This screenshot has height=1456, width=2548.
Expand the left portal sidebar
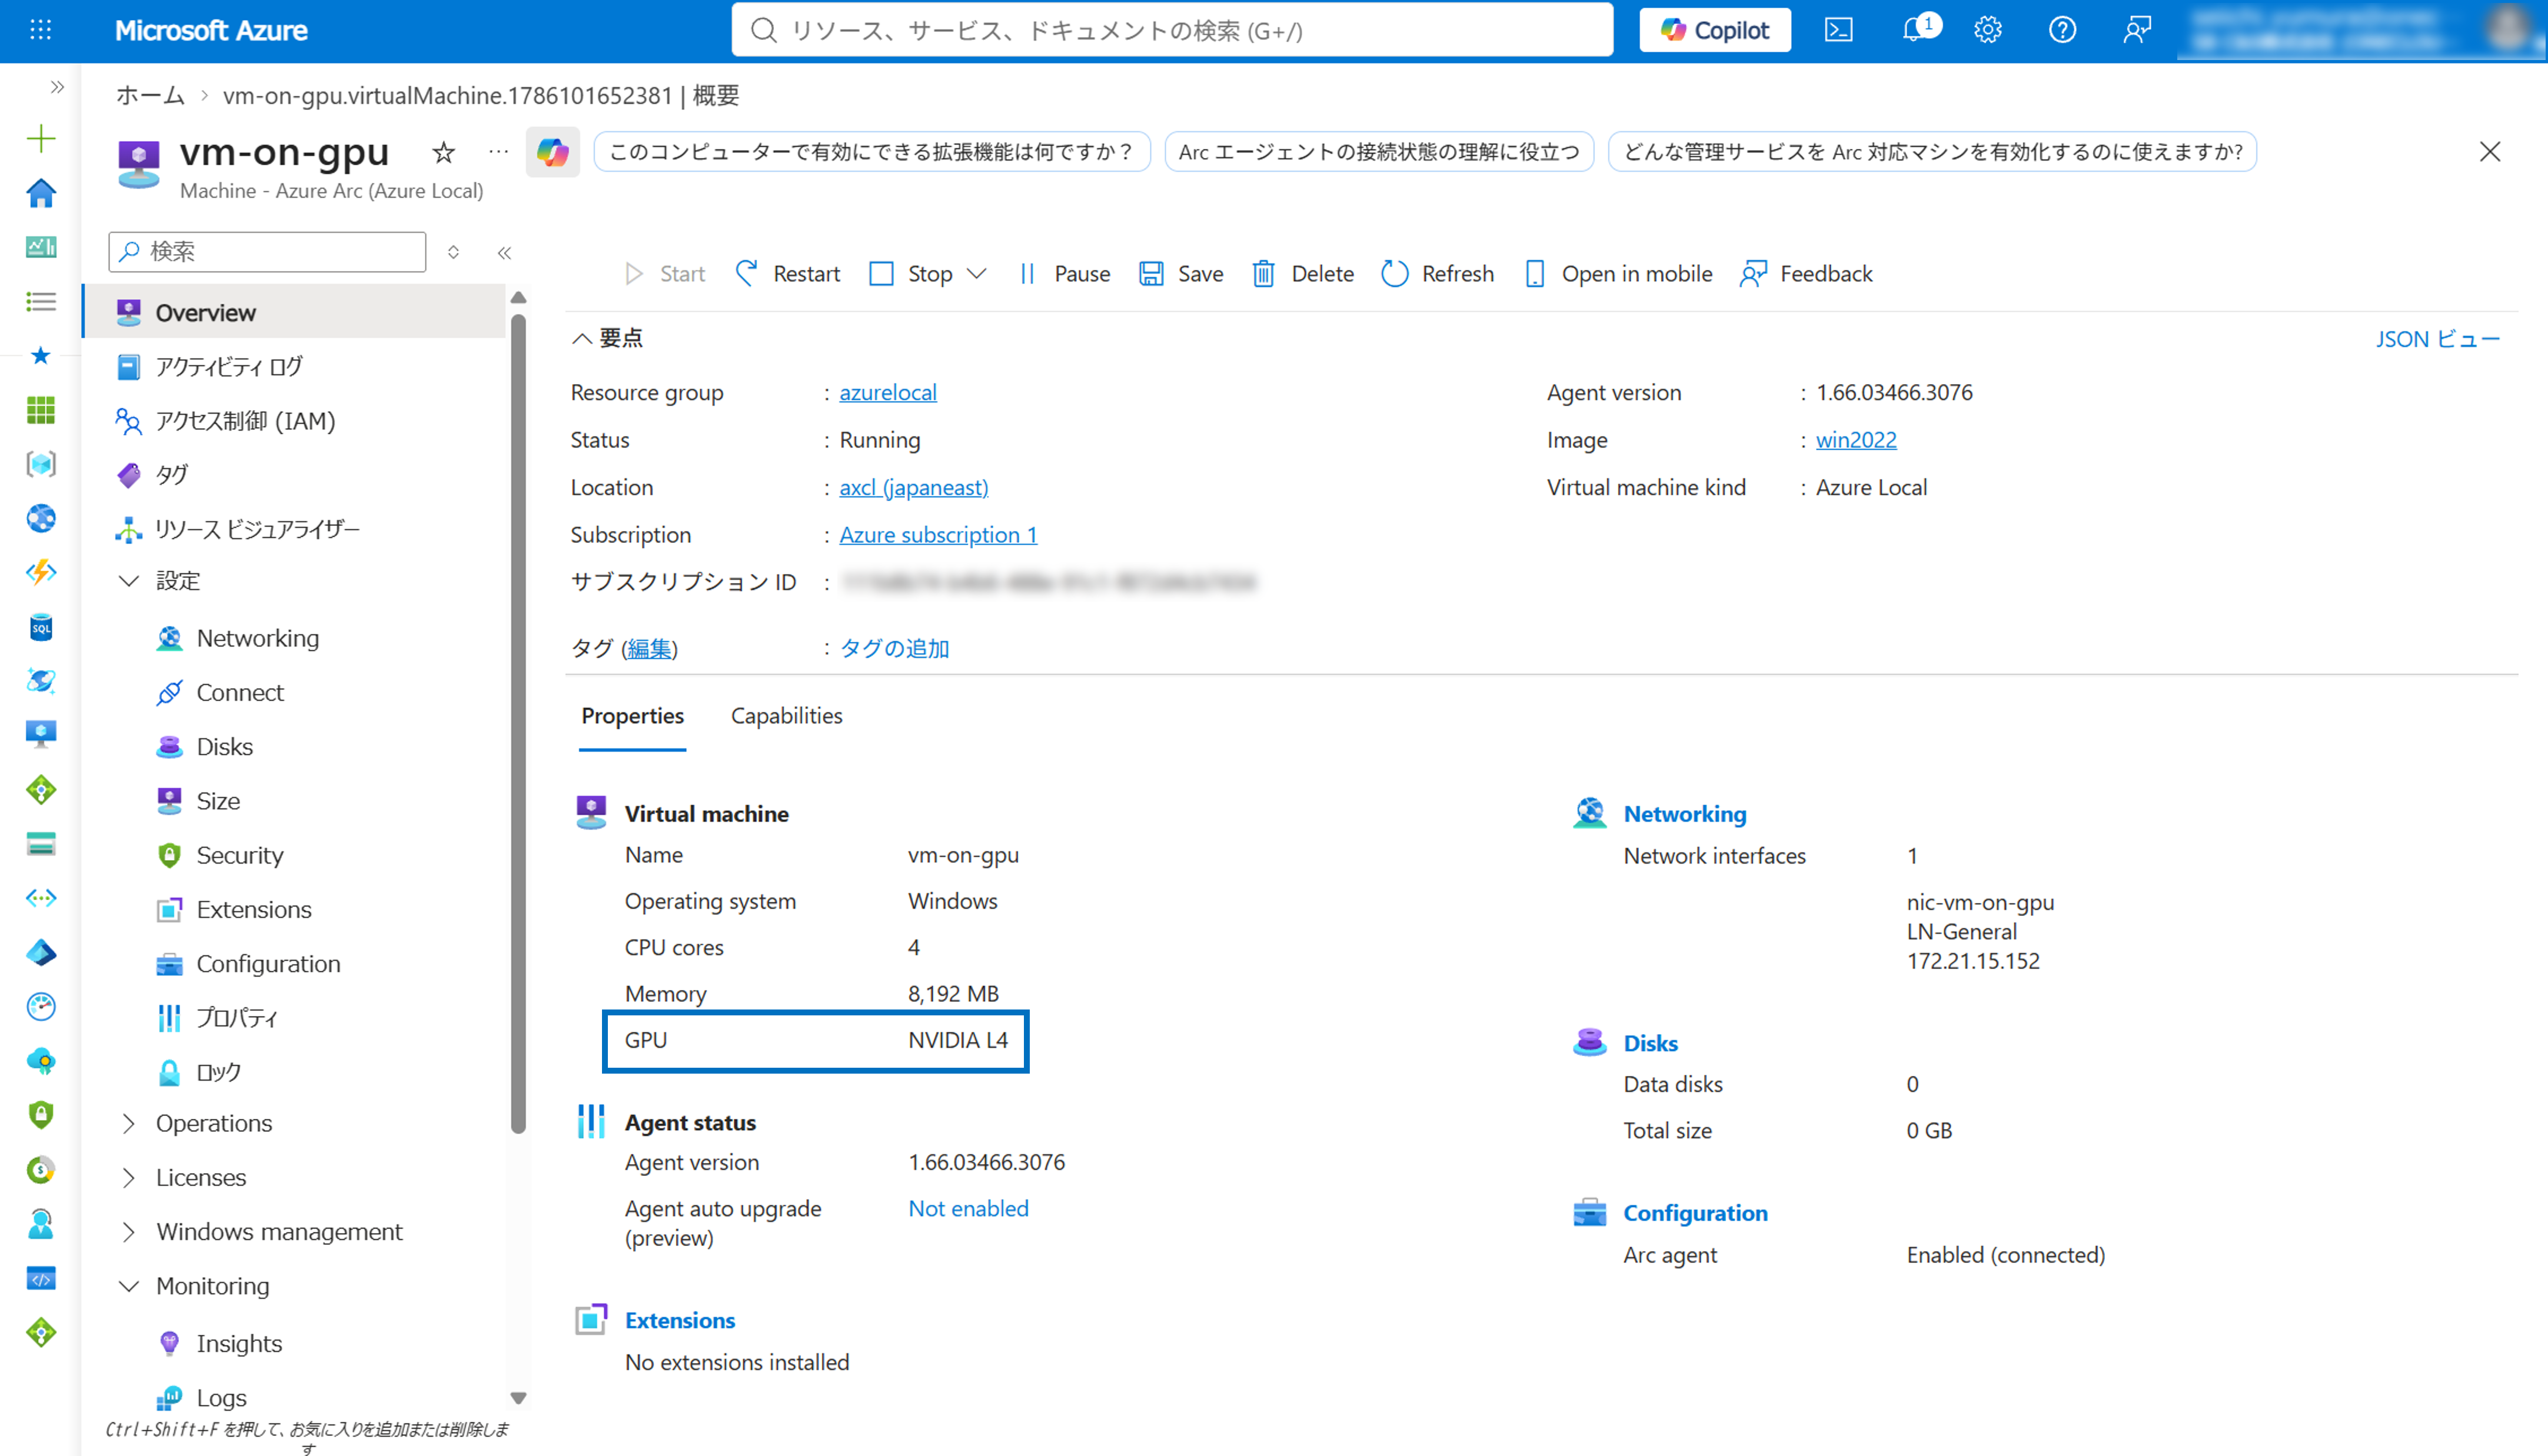tap(57, 87)
